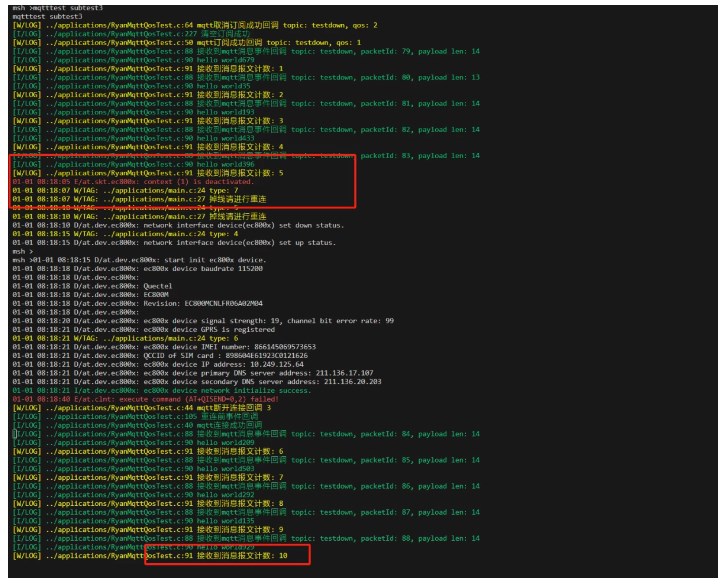The image size is (725, 588).
Task: Select the 'ec800x device baudrate 115200' line
Action: 138,269
